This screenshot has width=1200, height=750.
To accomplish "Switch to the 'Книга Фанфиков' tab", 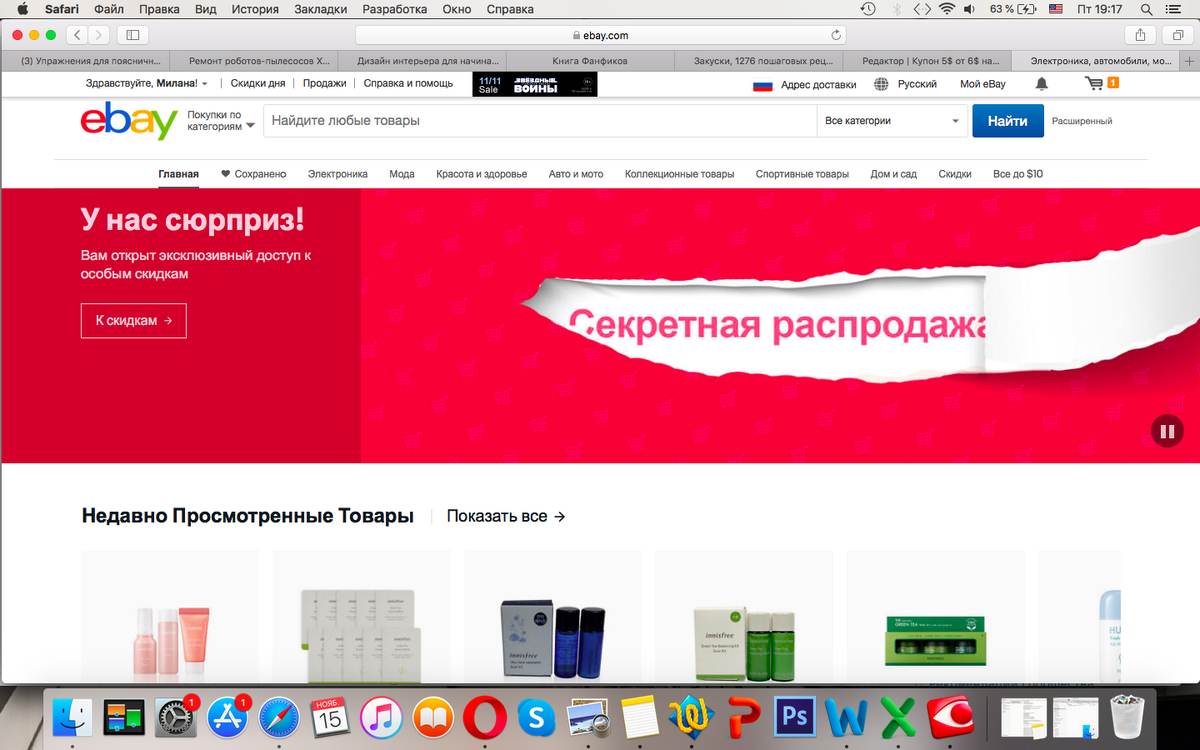I will point(590,61).
